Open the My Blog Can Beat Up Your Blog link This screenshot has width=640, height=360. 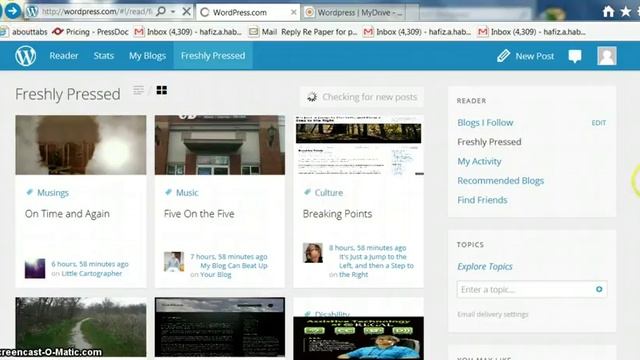[x=233, y=270]
